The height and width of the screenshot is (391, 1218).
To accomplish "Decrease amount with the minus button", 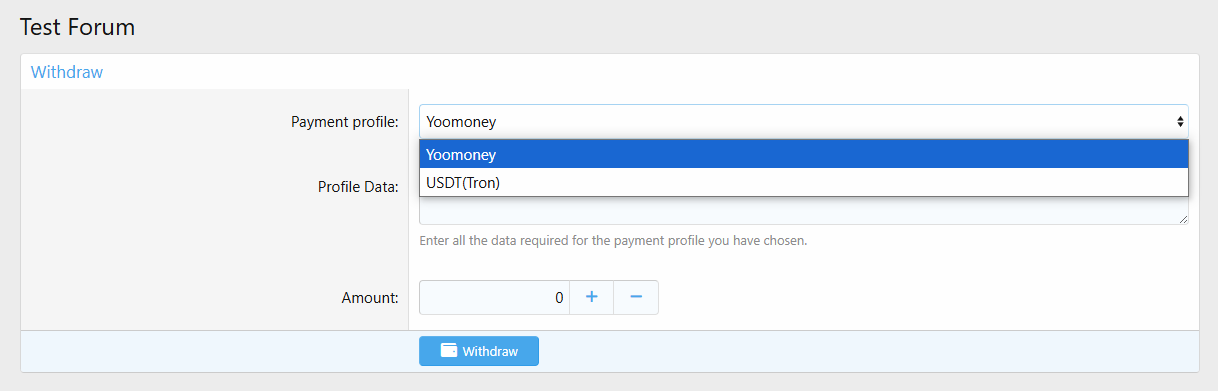I will (636, 297).
